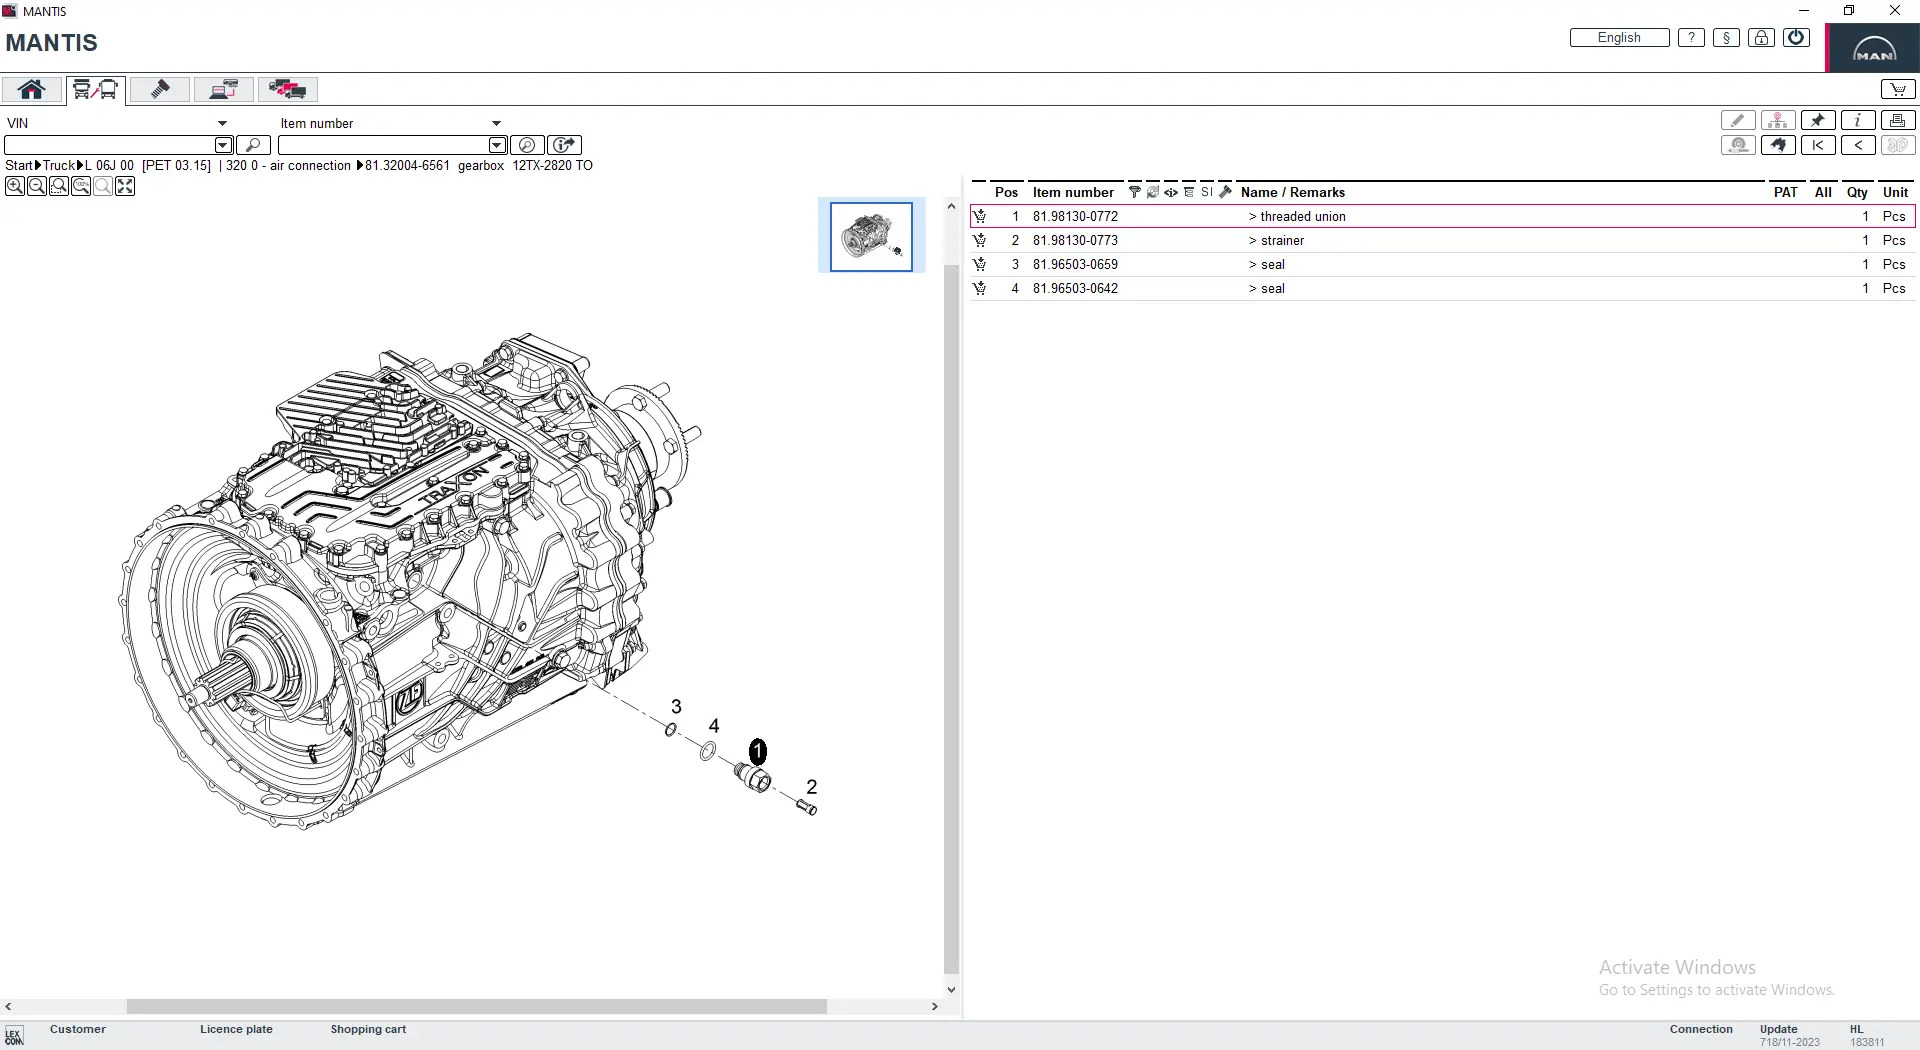Click the zoom in magnifier icon
The width and height of the screenshot is (1920, 1050).
tap(14, 186)
